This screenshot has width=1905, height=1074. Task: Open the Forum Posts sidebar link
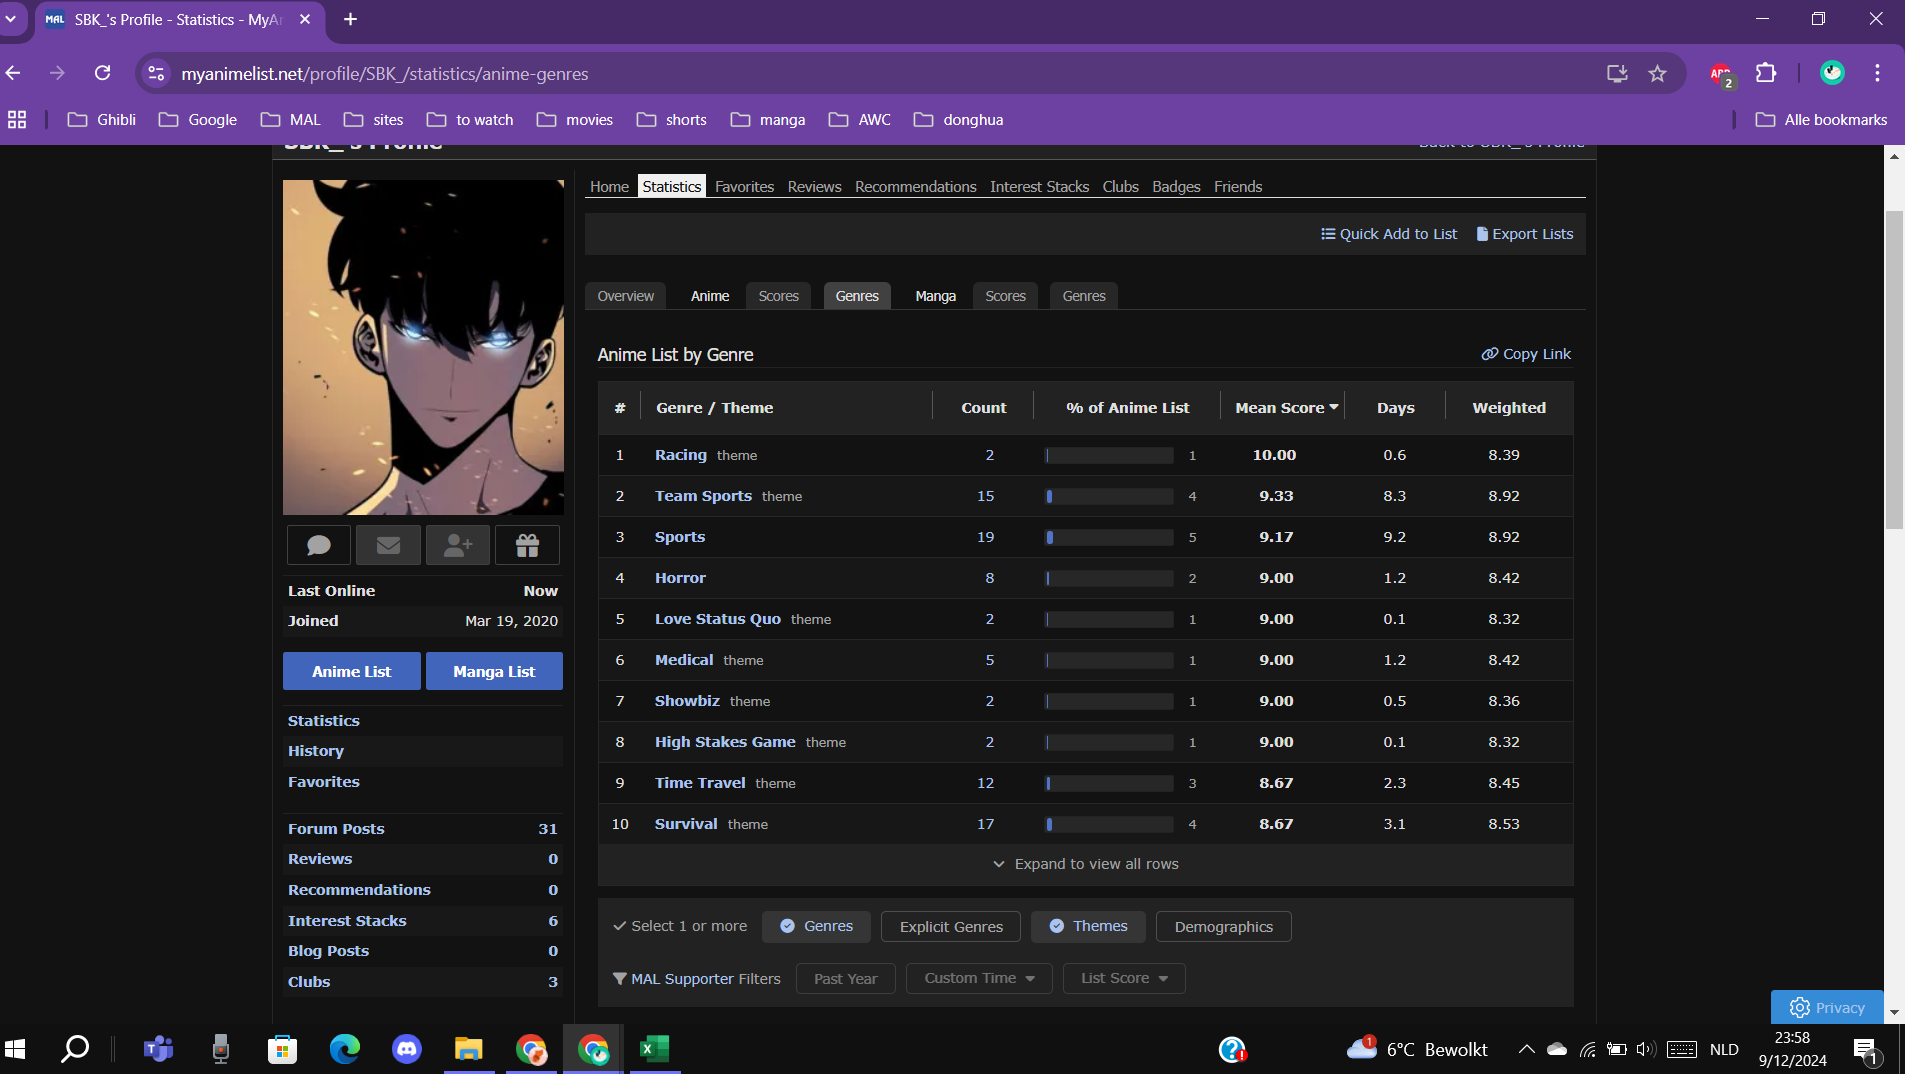click(x=336, y=829)
